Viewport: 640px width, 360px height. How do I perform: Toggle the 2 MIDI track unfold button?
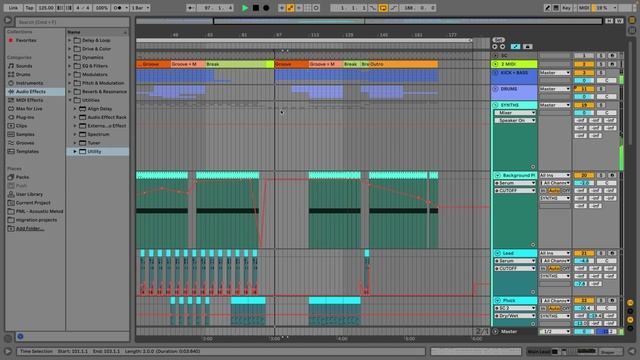coord(496,64)
